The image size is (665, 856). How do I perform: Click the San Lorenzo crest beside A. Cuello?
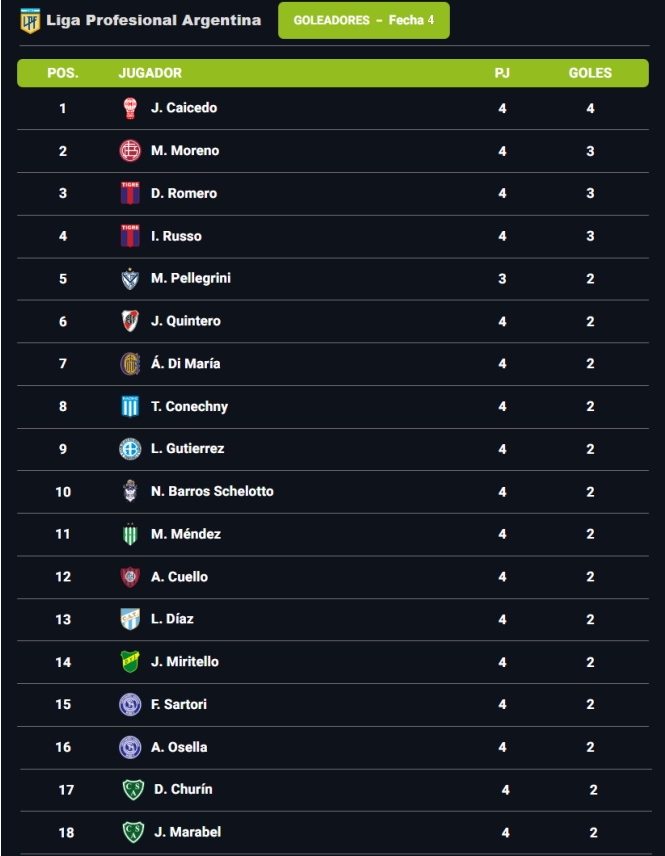(130, 577)
